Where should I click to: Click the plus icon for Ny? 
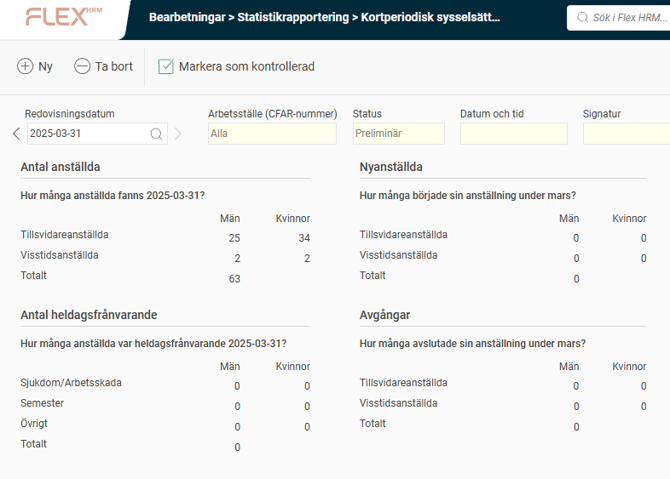pyautogui.click(x=25, y=66)
